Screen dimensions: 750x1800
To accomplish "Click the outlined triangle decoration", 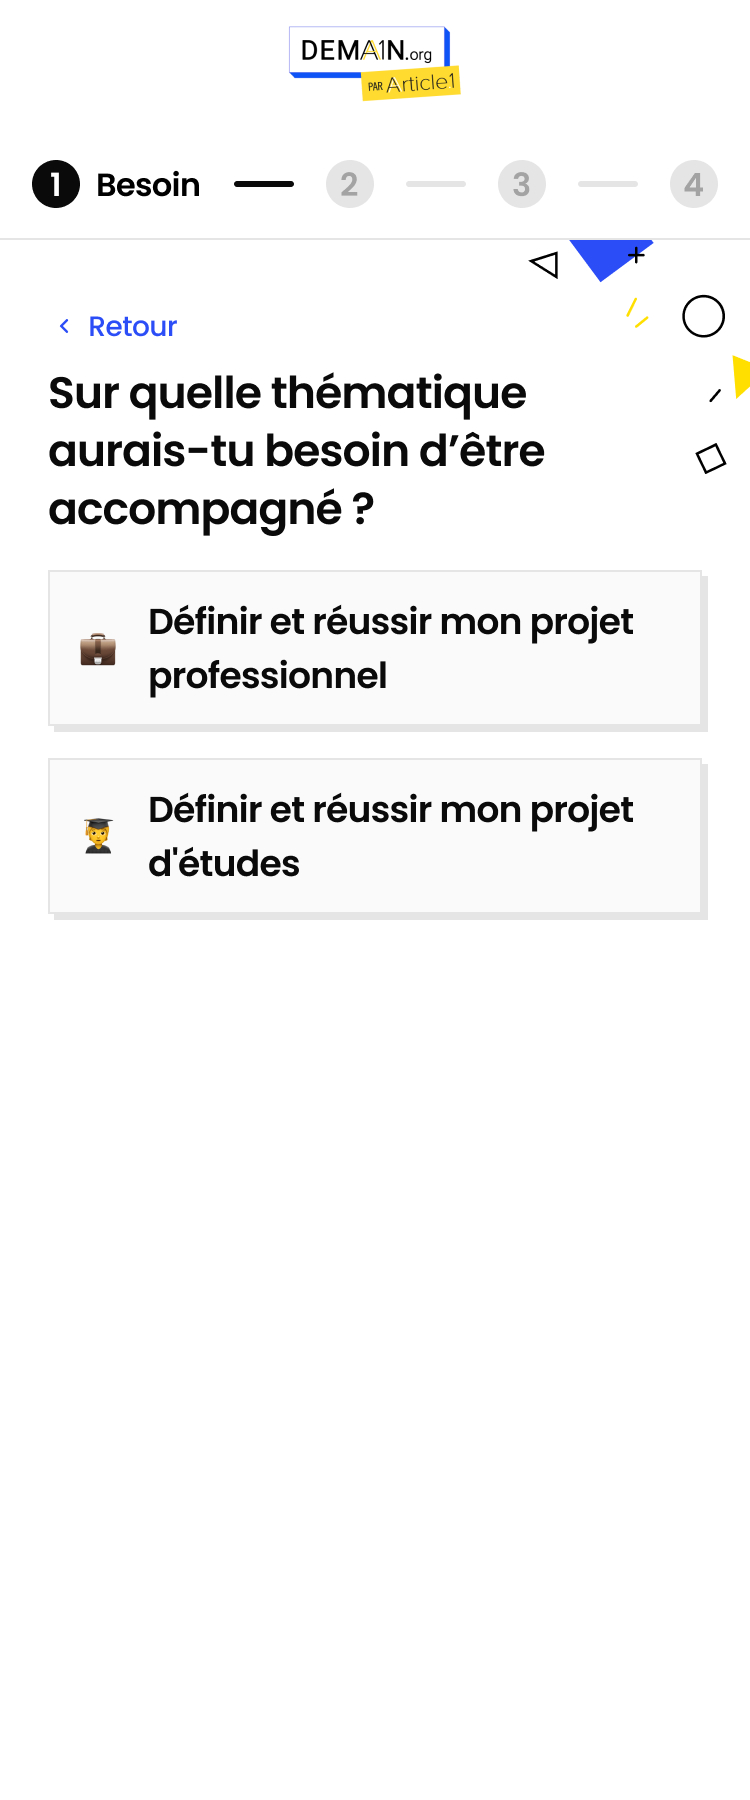I will tap(545, 264).
